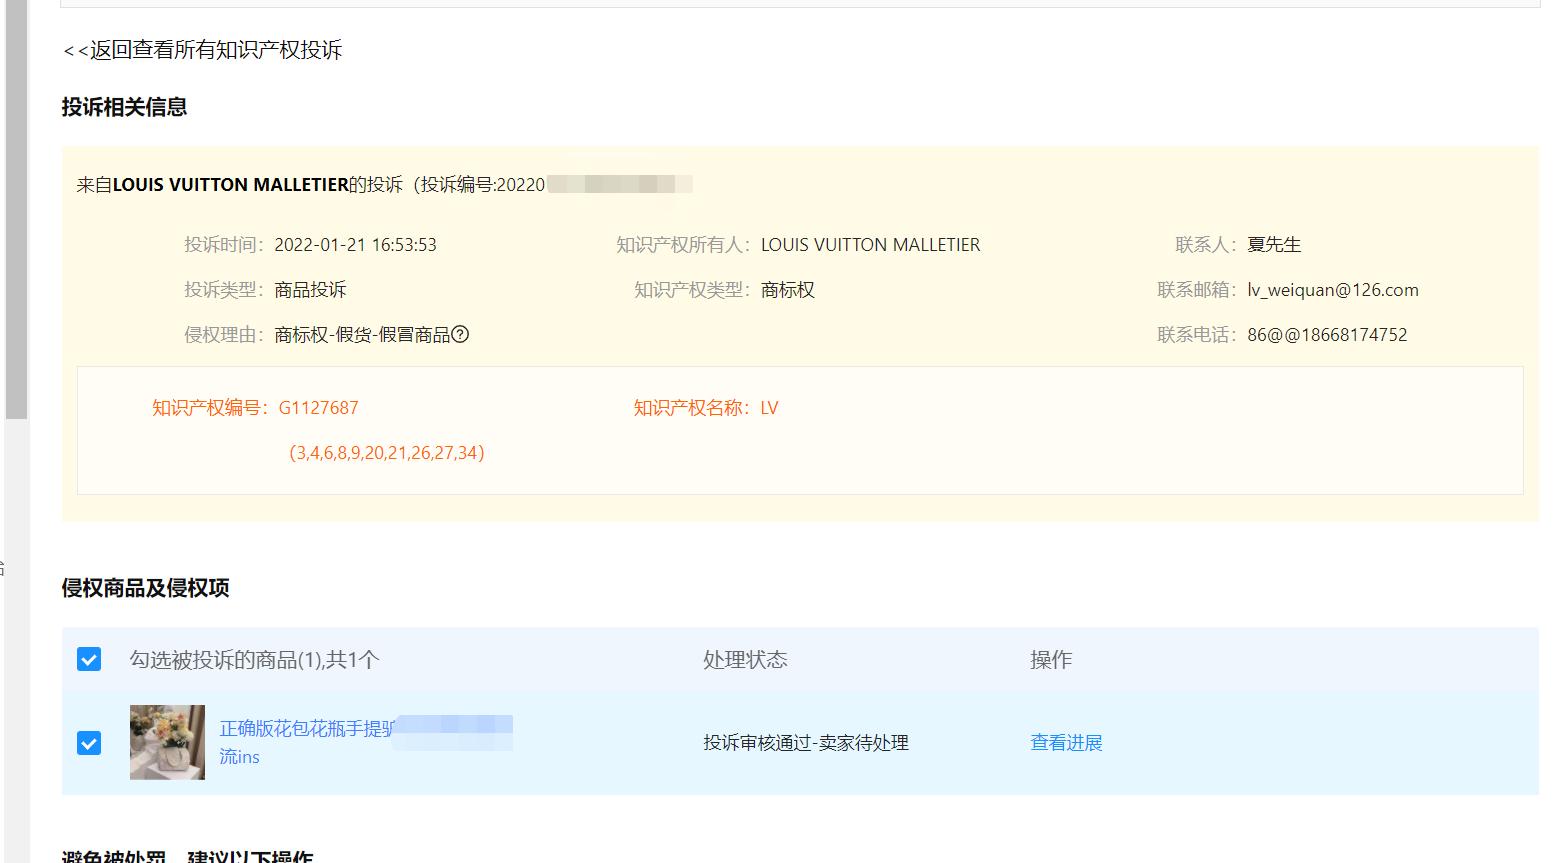This screenshot has height=863, width=1554.
Task: Click the info icon beside 假货-假冒商品
Action: [x=461, y=335]
